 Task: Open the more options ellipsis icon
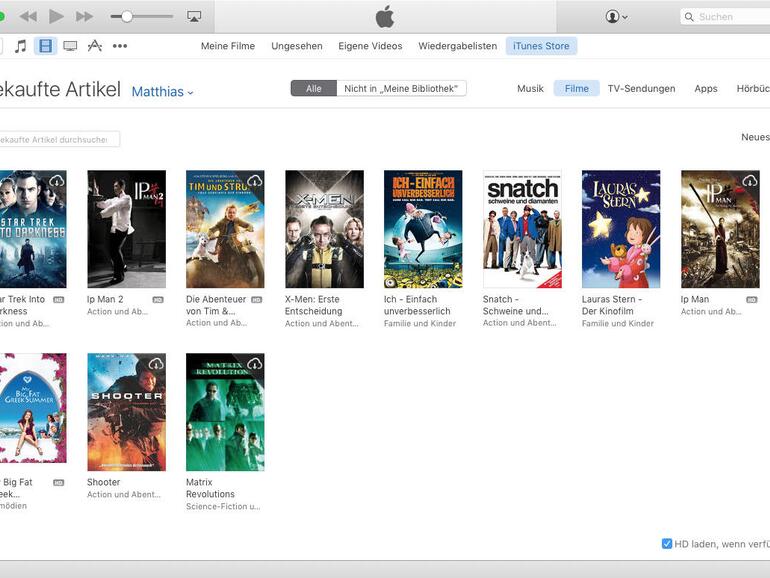(120, 46)
